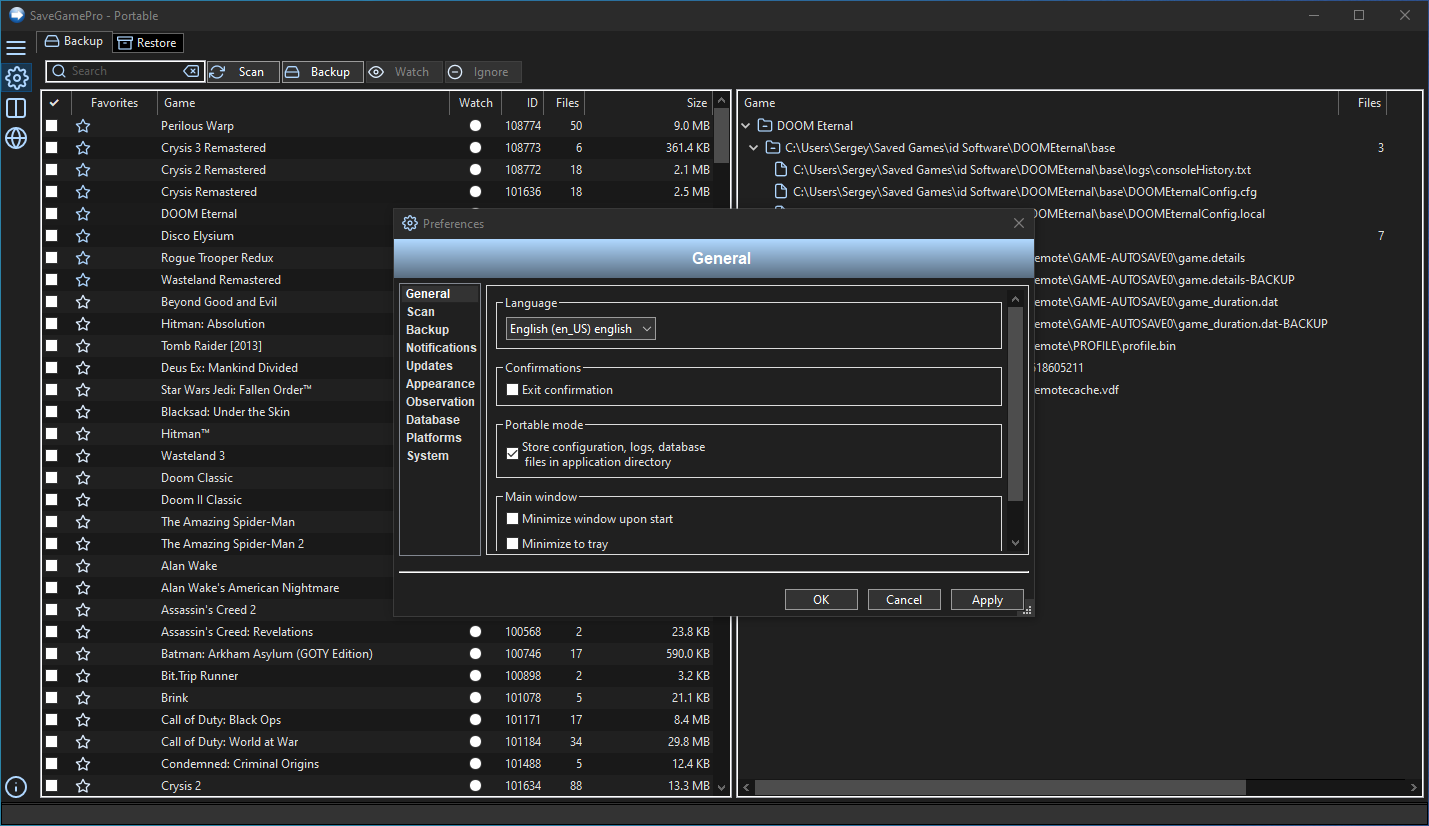
Task: Click game list scrollbar down arrow
Action: (x=722, y=787)
